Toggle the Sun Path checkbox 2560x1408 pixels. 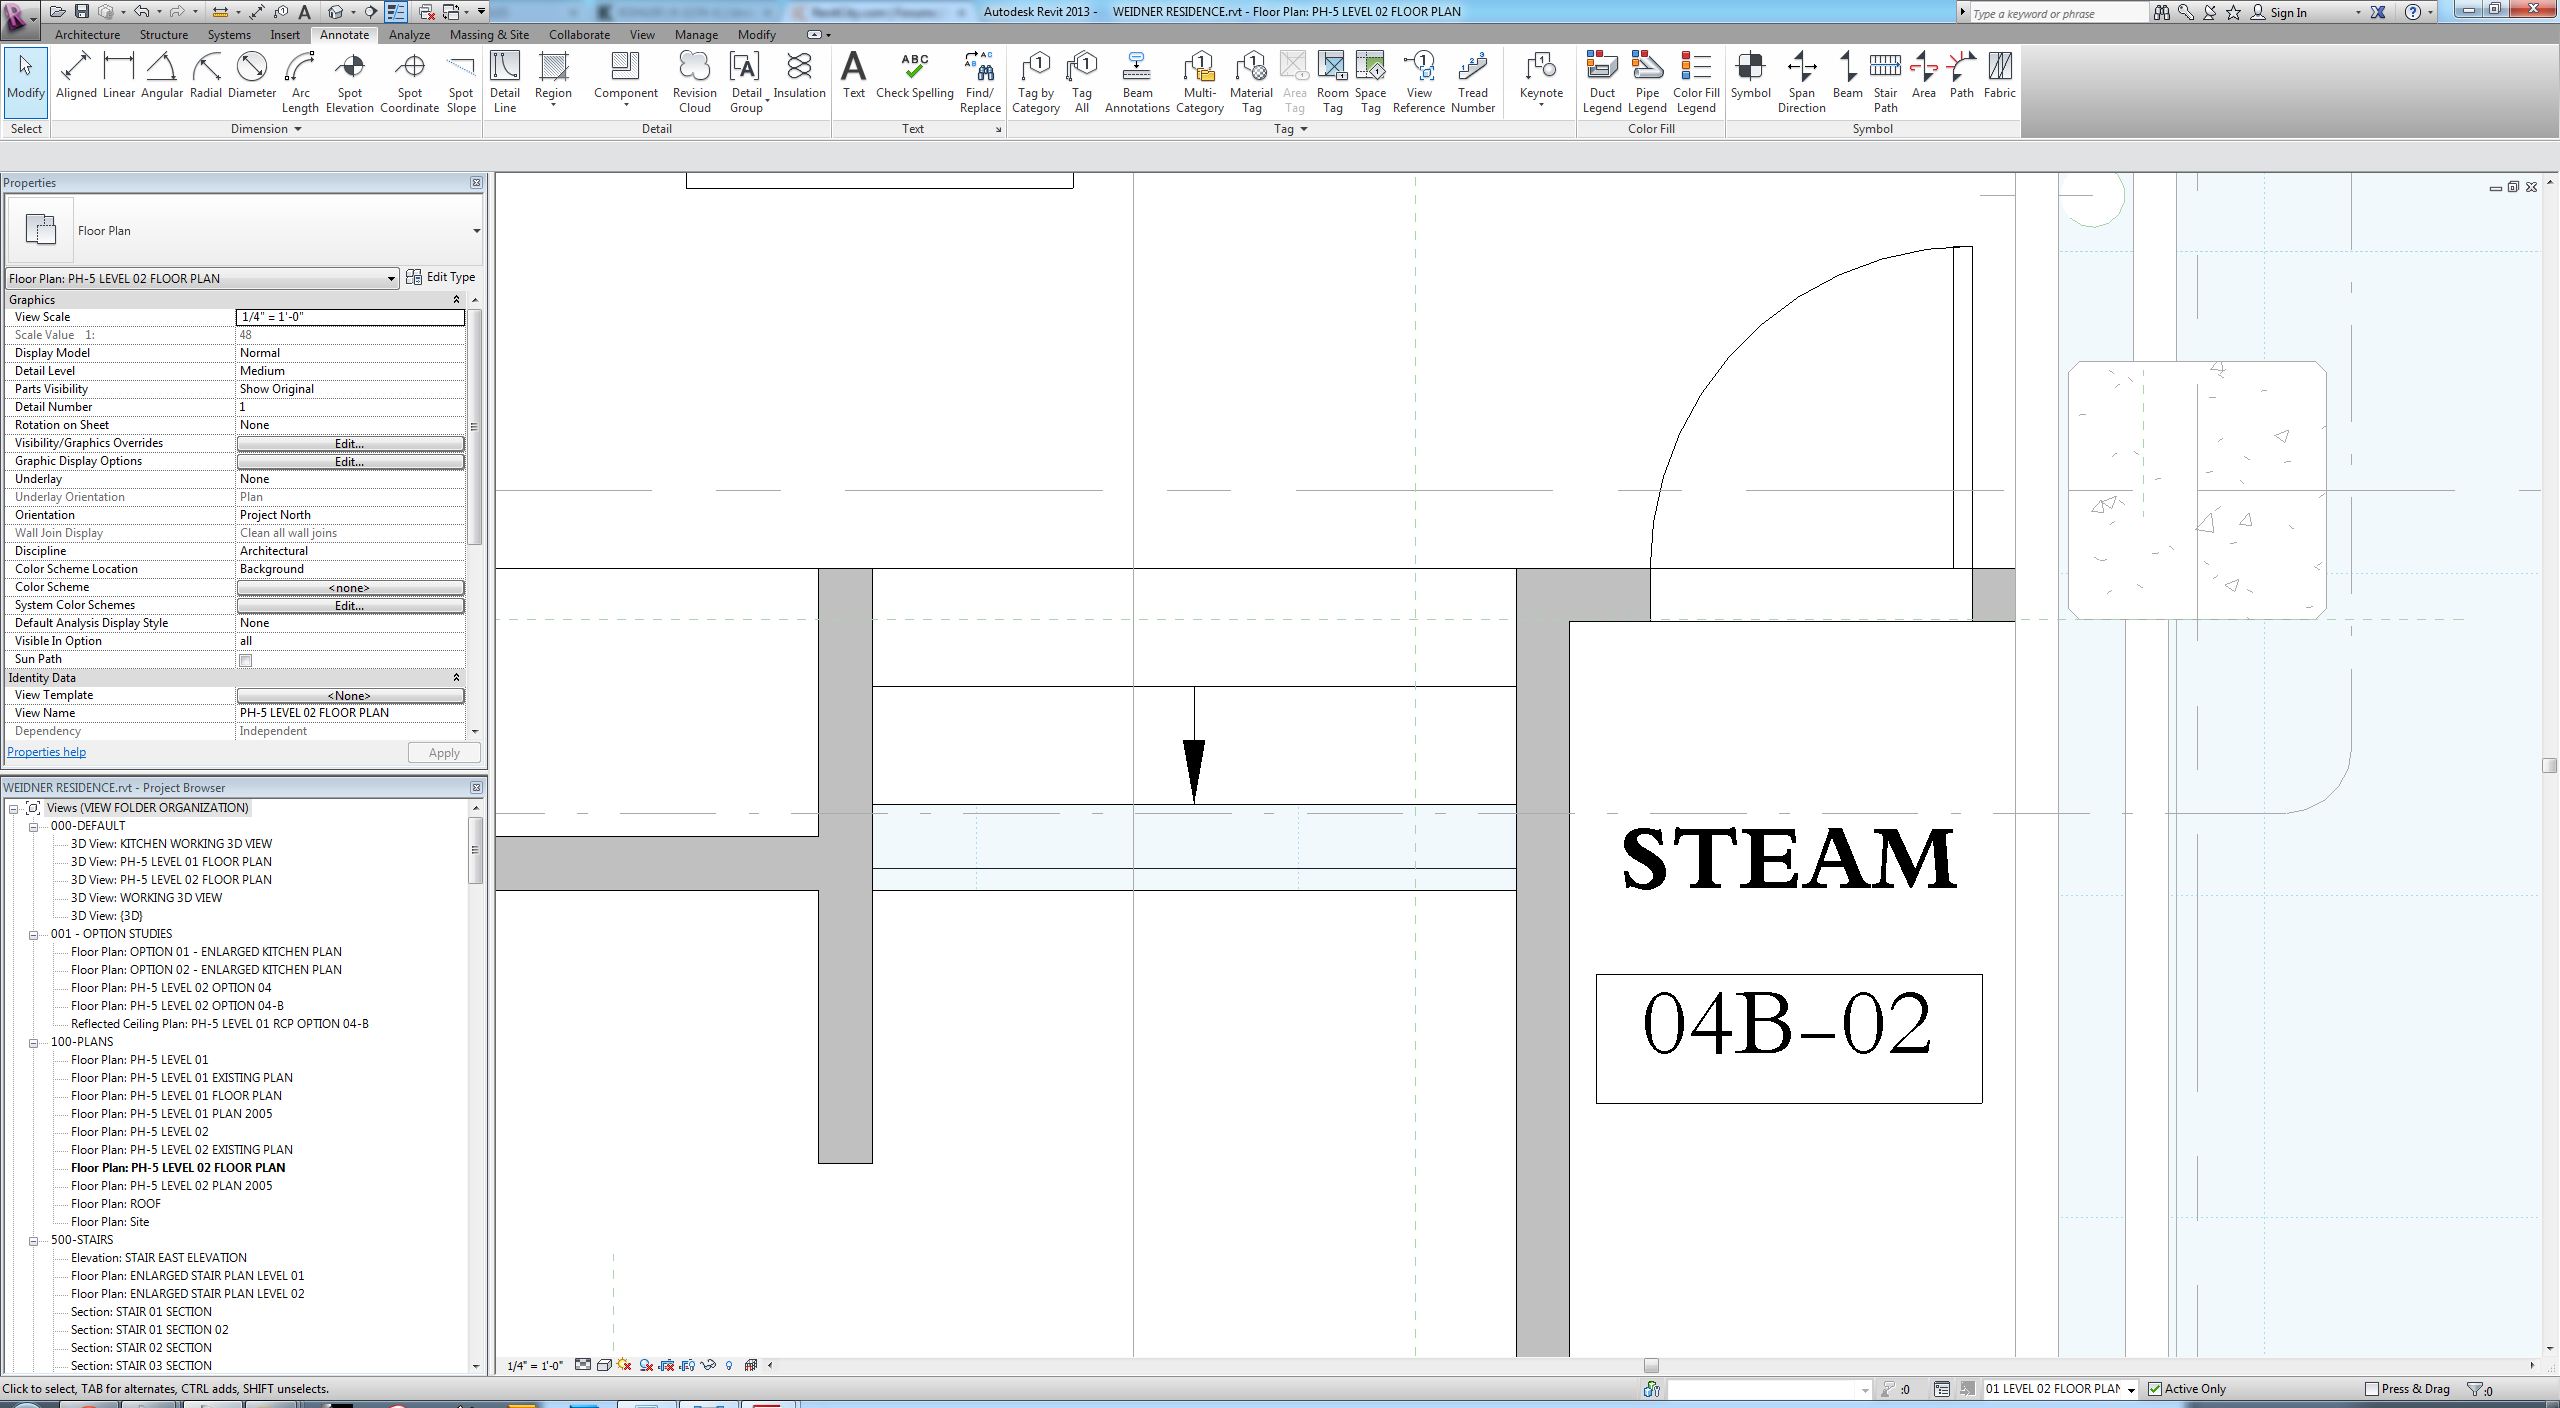[246, 660]
